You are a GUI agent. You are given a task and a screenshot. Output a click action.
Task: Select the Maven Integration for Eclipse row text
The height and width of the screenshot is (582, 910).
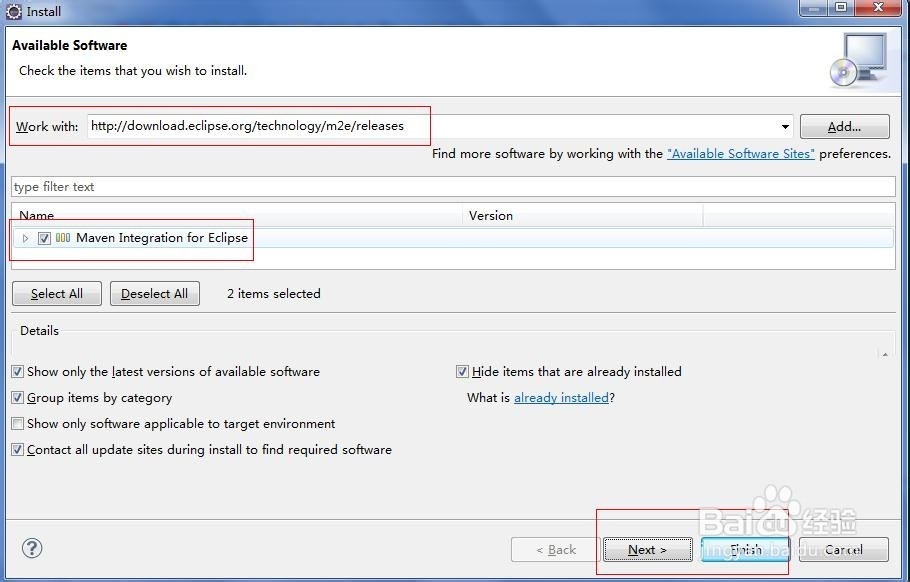pyautogui.click(x=162, y=238)
